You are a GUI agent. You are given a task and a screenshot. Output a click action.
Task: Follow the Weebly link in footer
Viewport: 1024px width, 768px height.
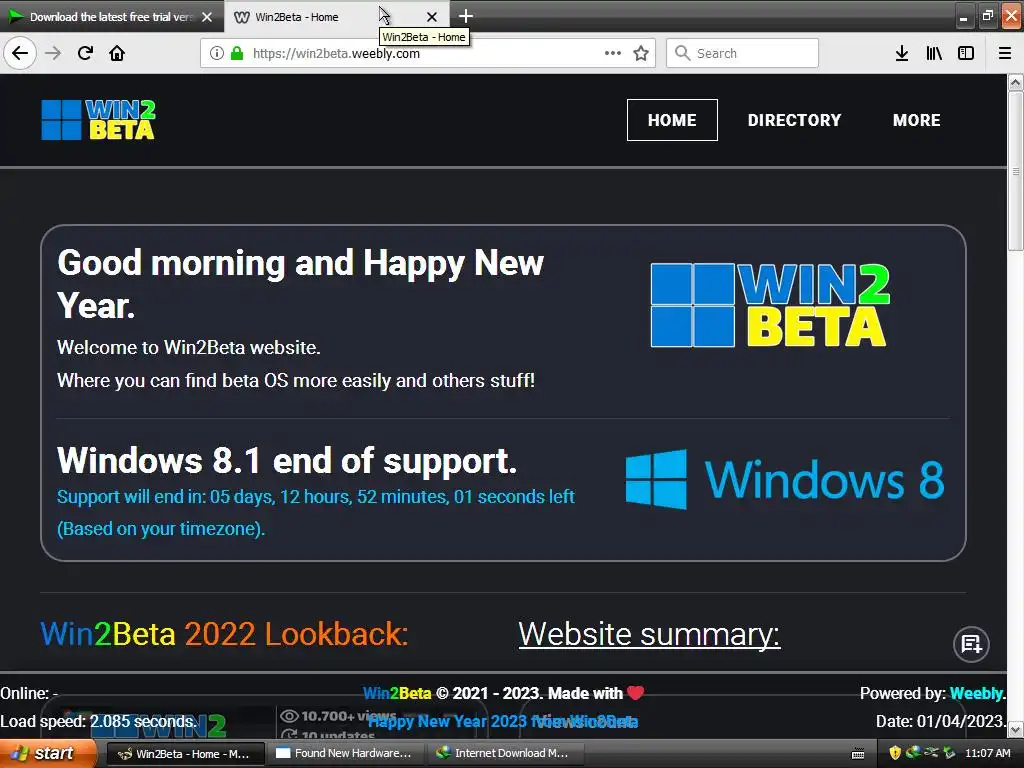click(x=977, y=693)
